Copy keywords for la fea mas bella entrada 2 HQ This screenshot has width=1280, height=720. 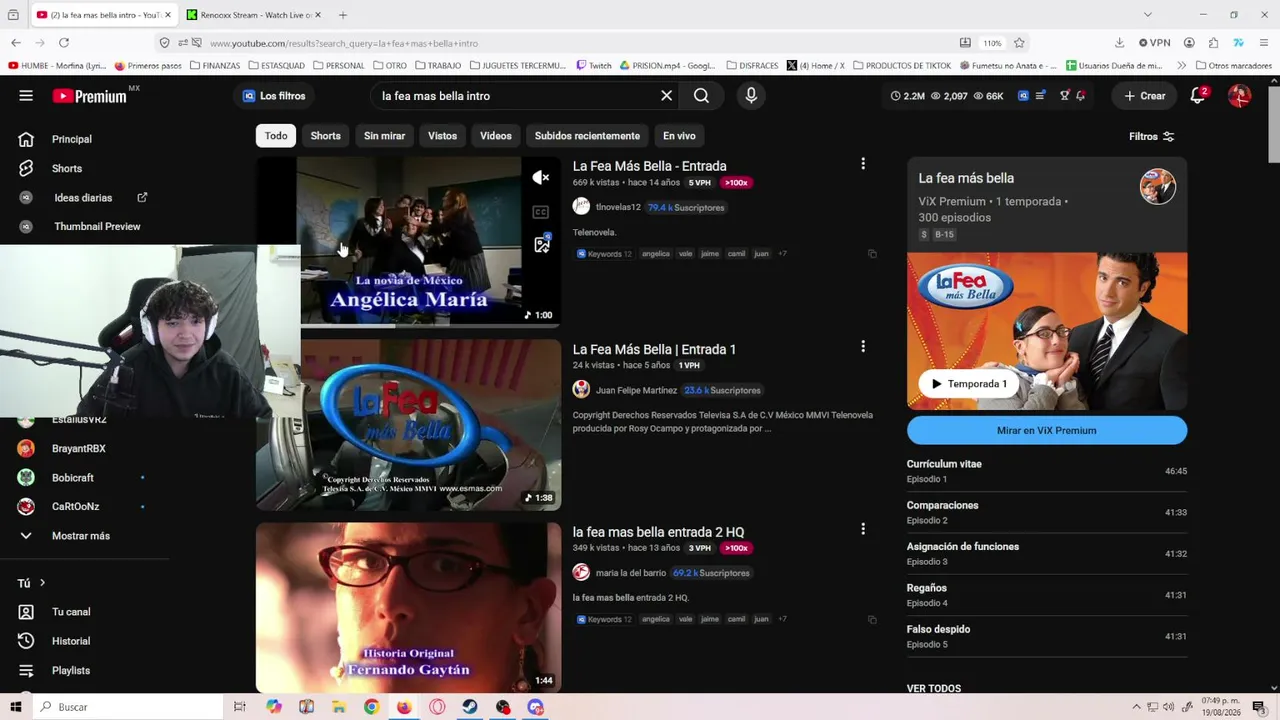[872, 619]
